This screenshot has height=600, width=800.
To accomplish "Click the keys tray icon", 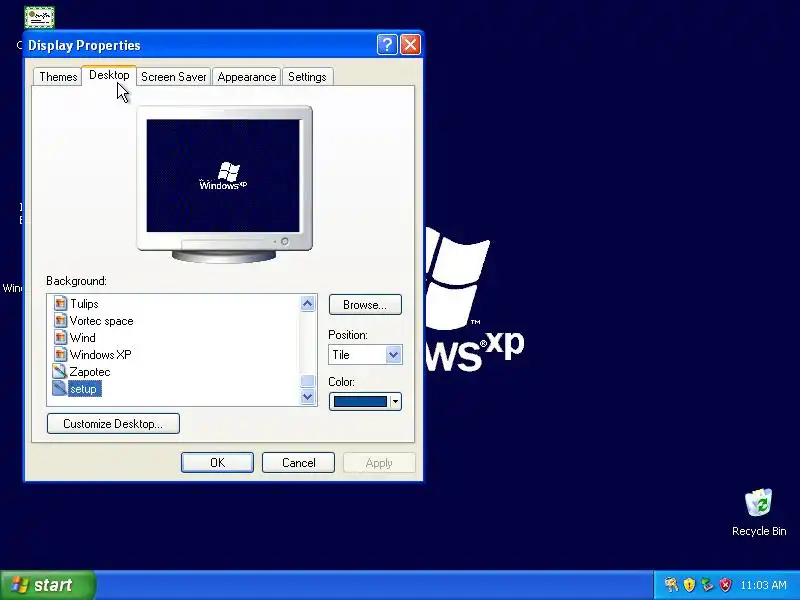I will (671, 585).
